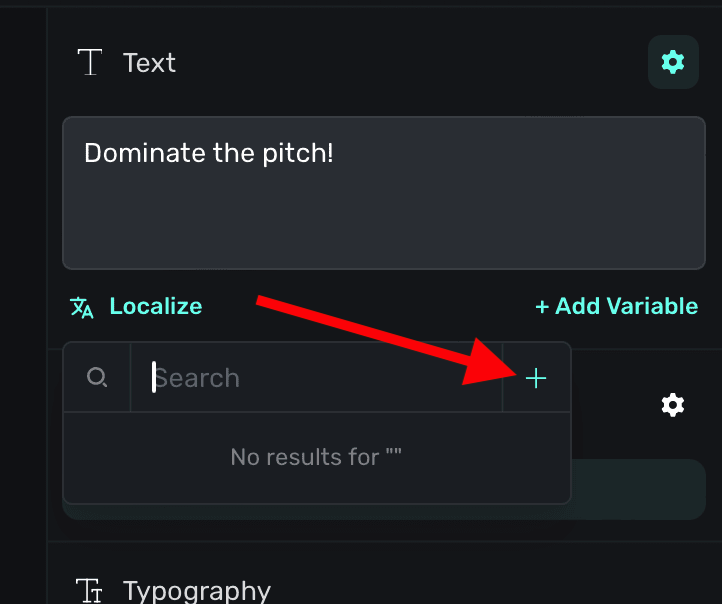Screen dimensions: 722x604
Task: Open the Text section settings gear
Action: (x=673, y=62)
